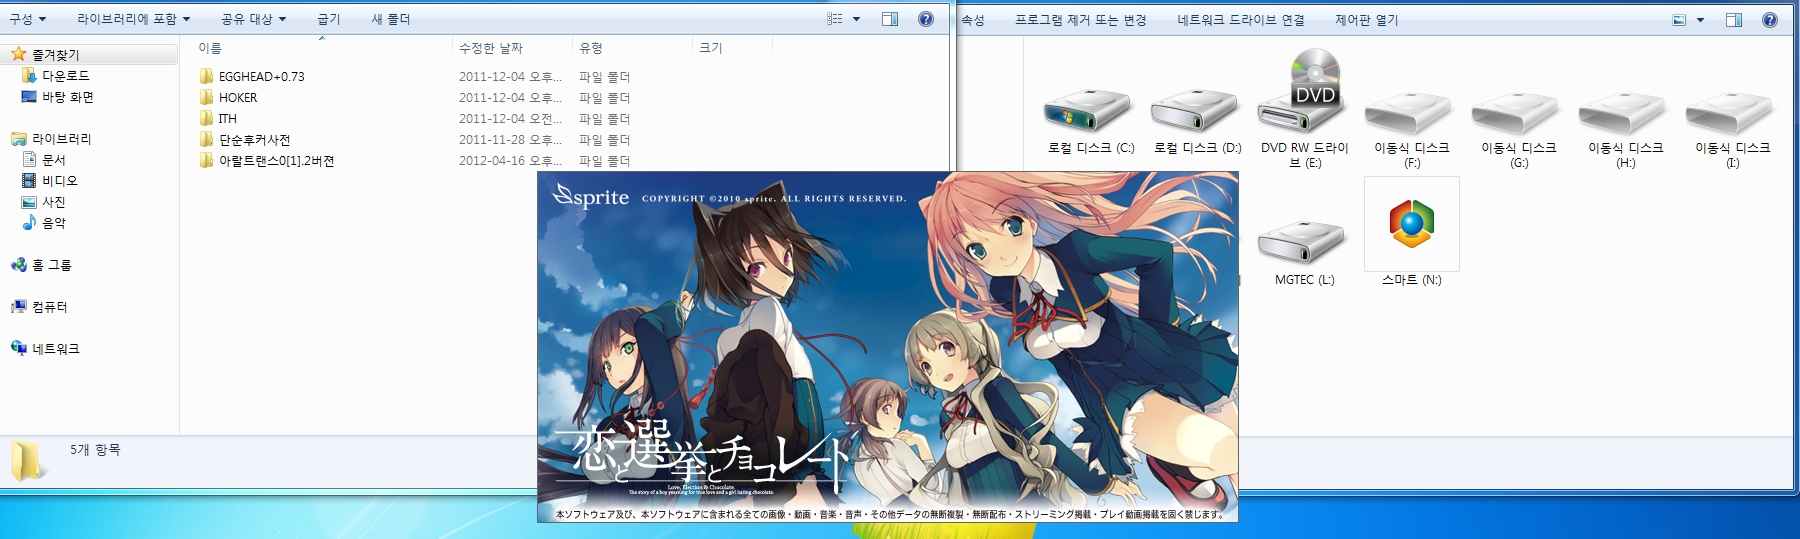Click the 새 폴더 button
This screenshot has height=539, width=1800.
coord(390,19)
